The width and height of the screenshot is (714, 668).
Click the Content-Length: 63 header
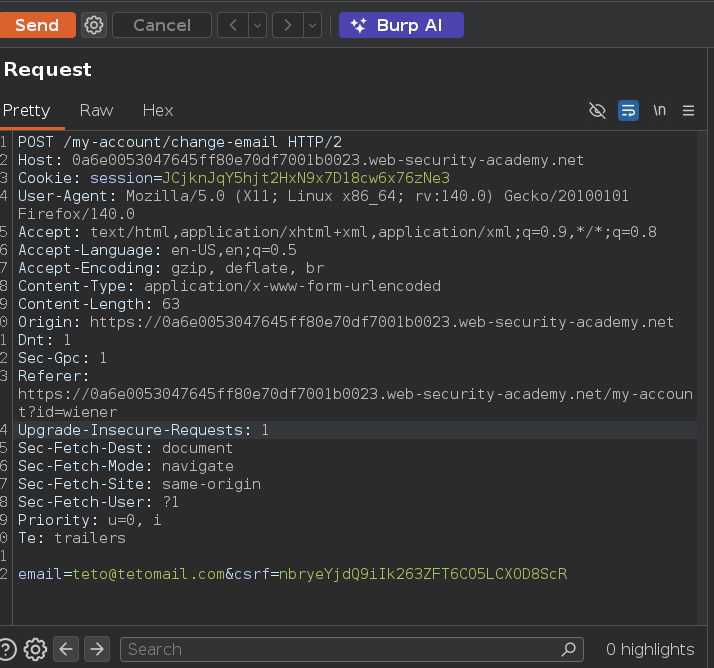point(99,304)
